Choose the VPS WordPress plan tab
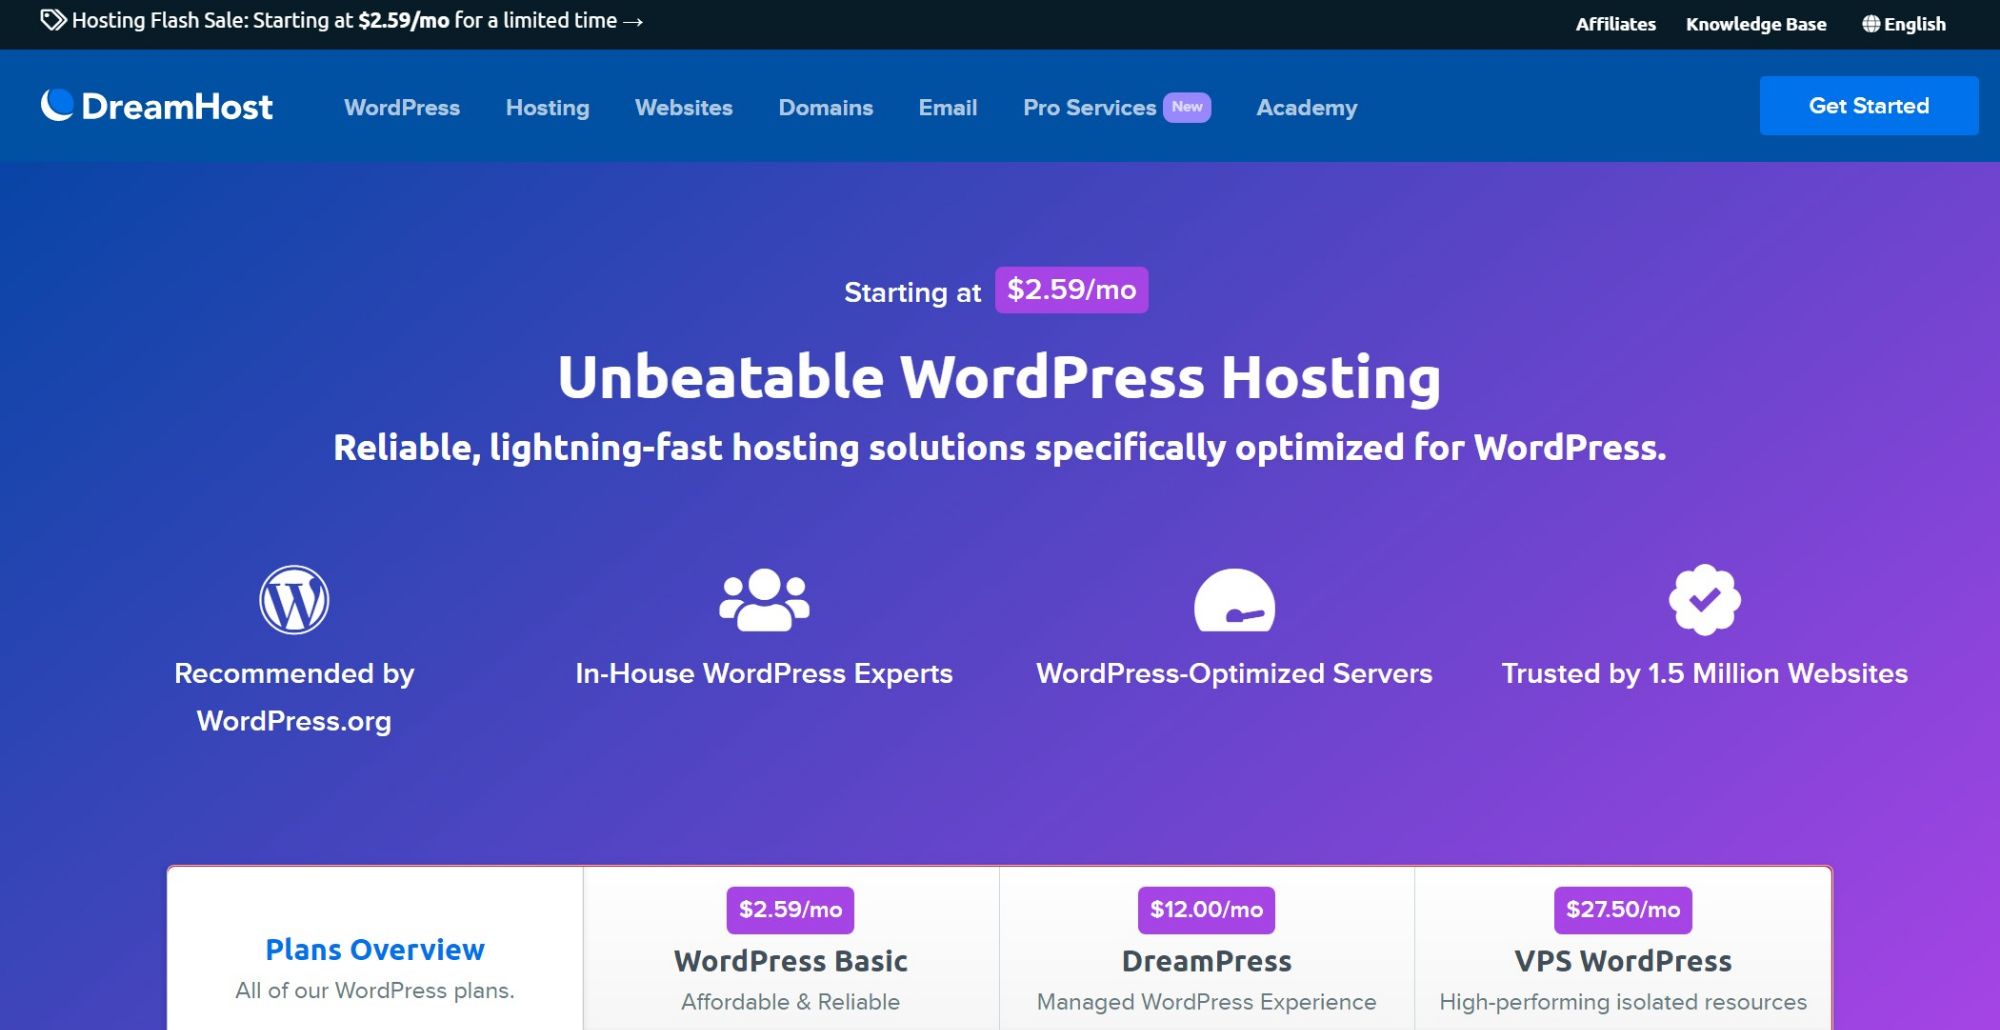Image resolution: width=2000 pixels, height=1030 pixels. click(x=1622, y=960)
